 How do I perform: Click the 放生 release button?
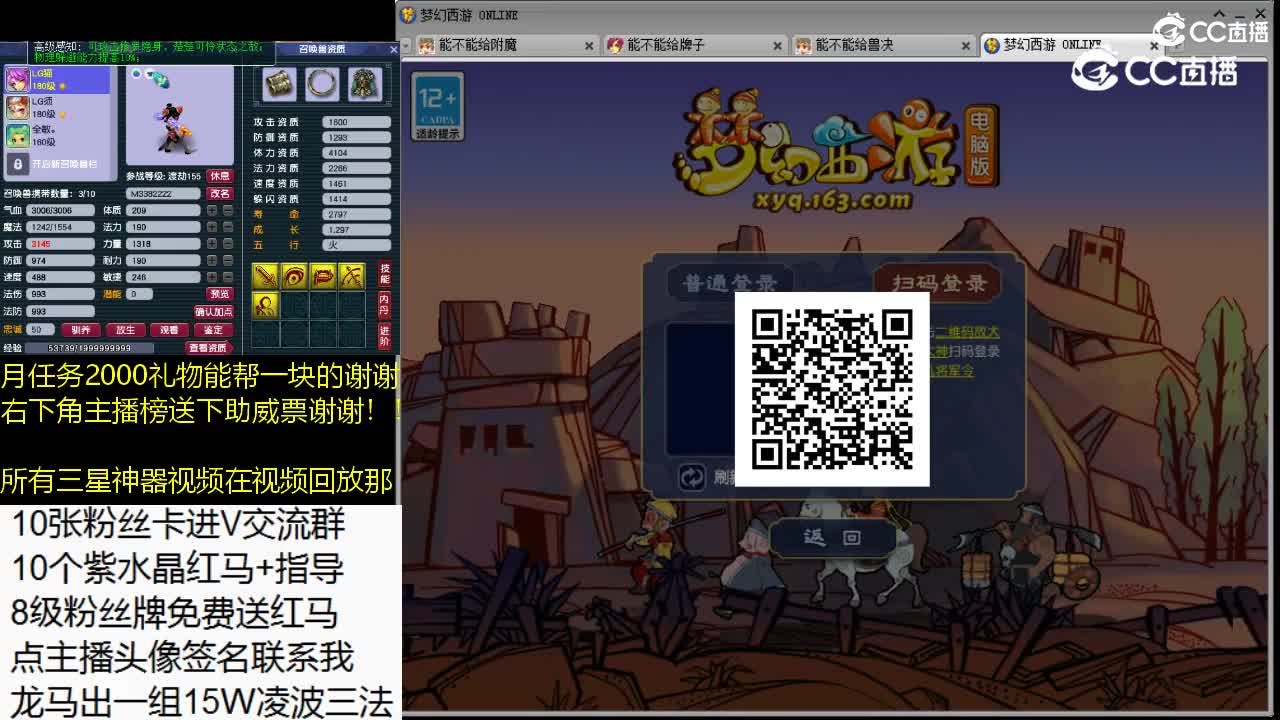click(x=125, y=329)
